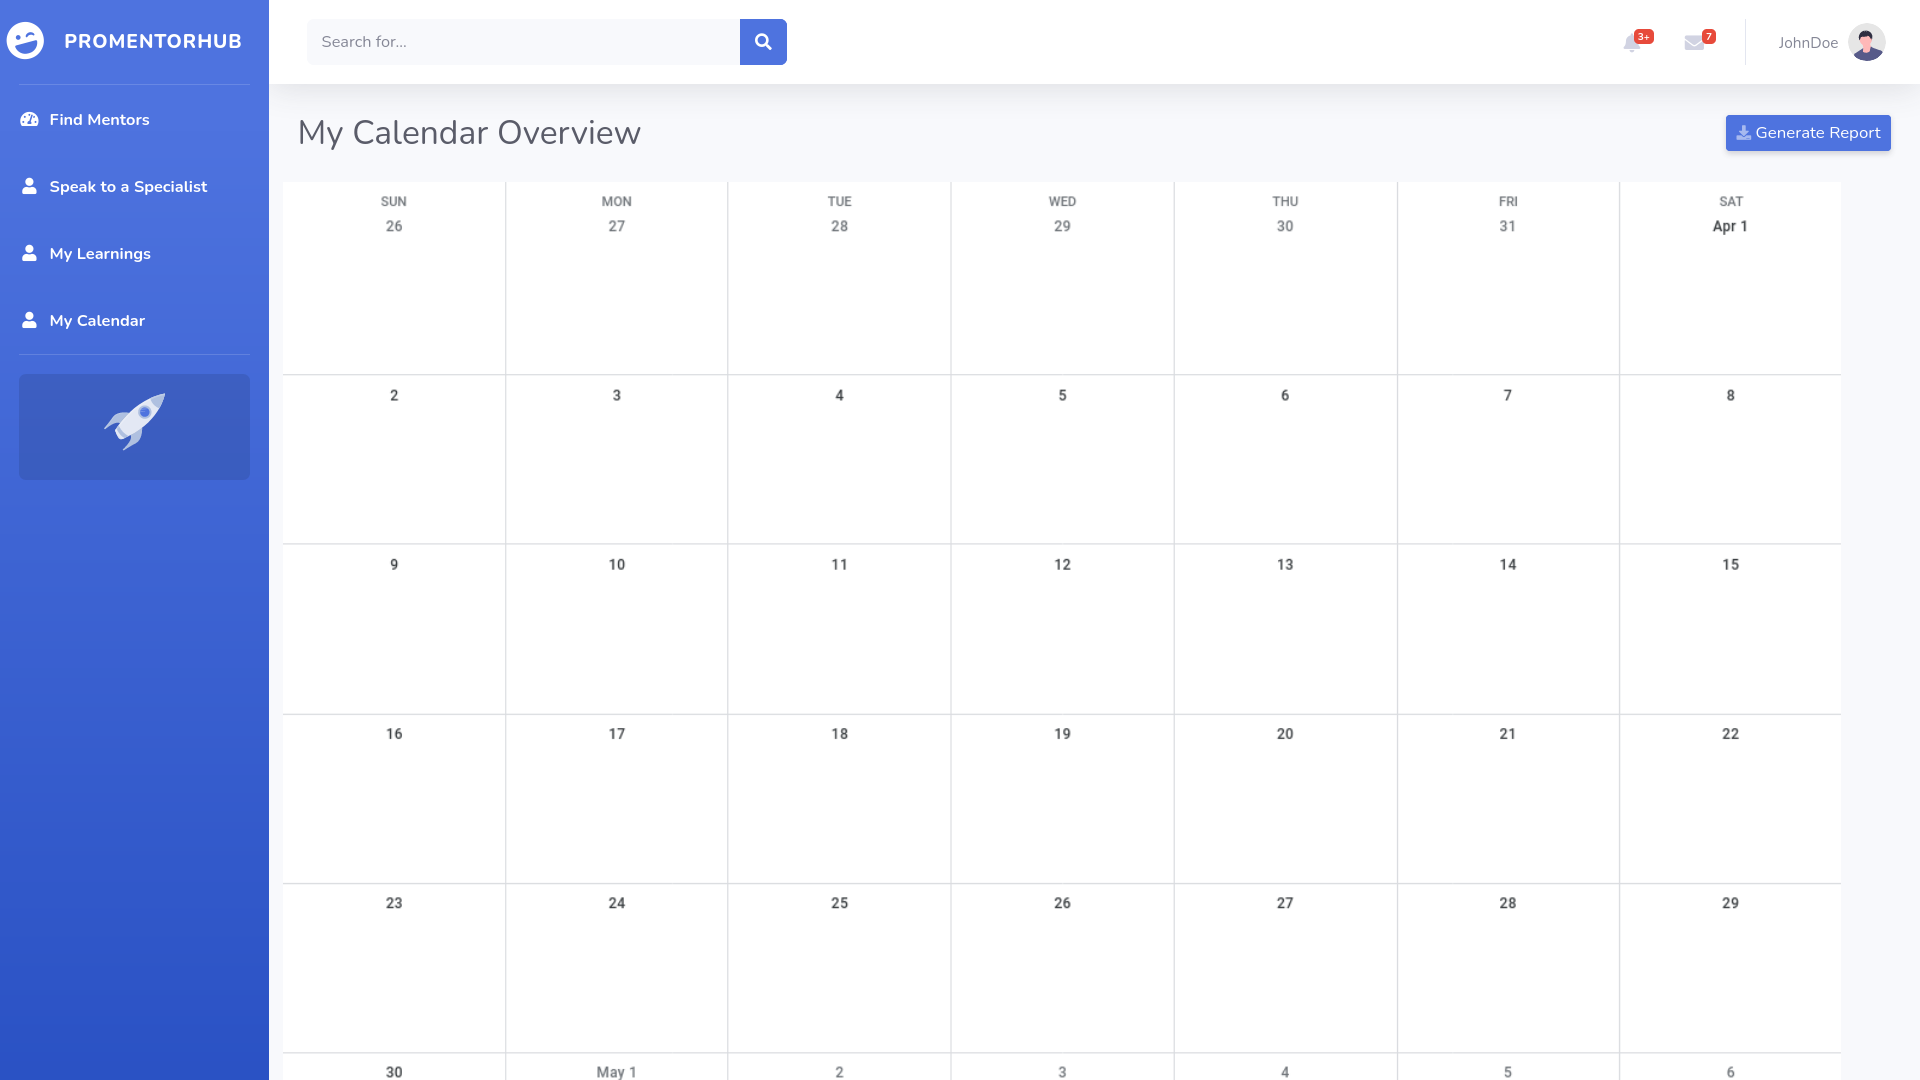
Task: Click the Find Mentors dashboard icon
Action: pos(30,119)
